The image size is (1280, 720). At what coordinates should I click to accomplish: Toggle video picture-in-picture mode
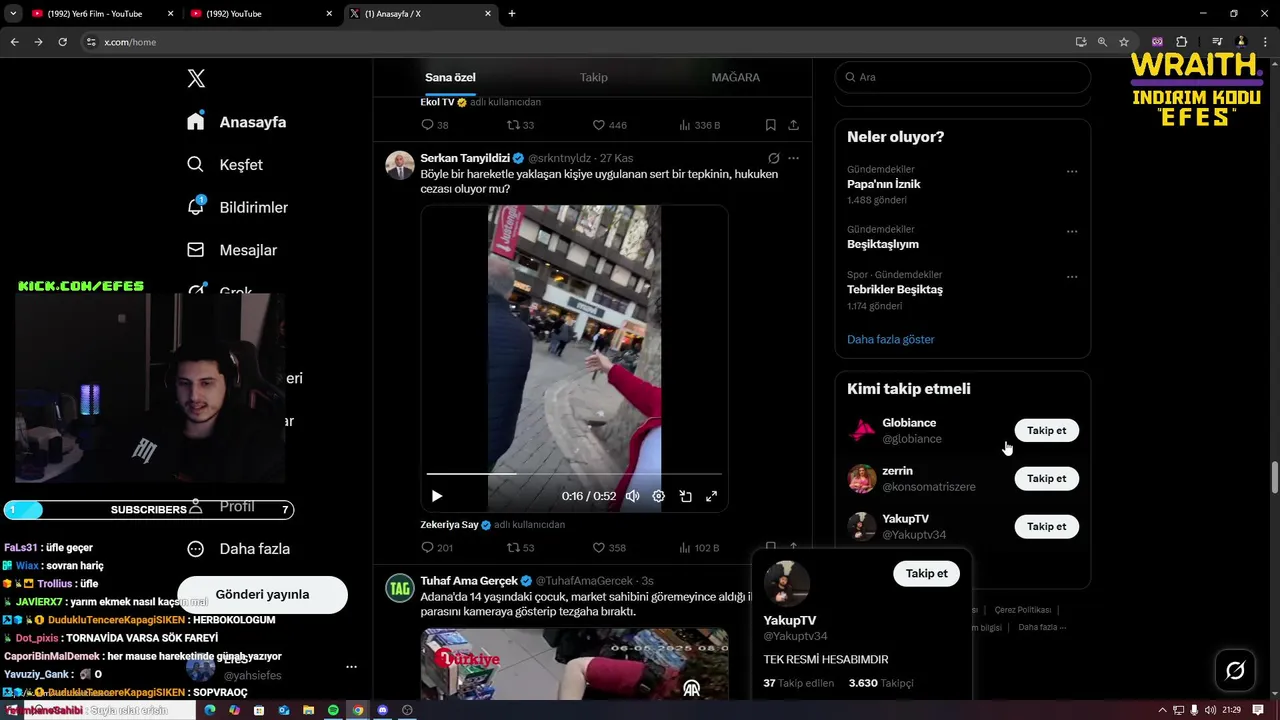coord(685,496)
